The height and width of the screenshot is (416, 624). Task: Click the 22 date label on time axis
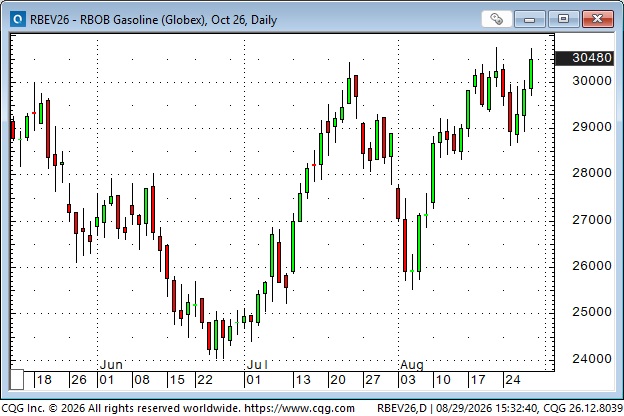(205, 380)
